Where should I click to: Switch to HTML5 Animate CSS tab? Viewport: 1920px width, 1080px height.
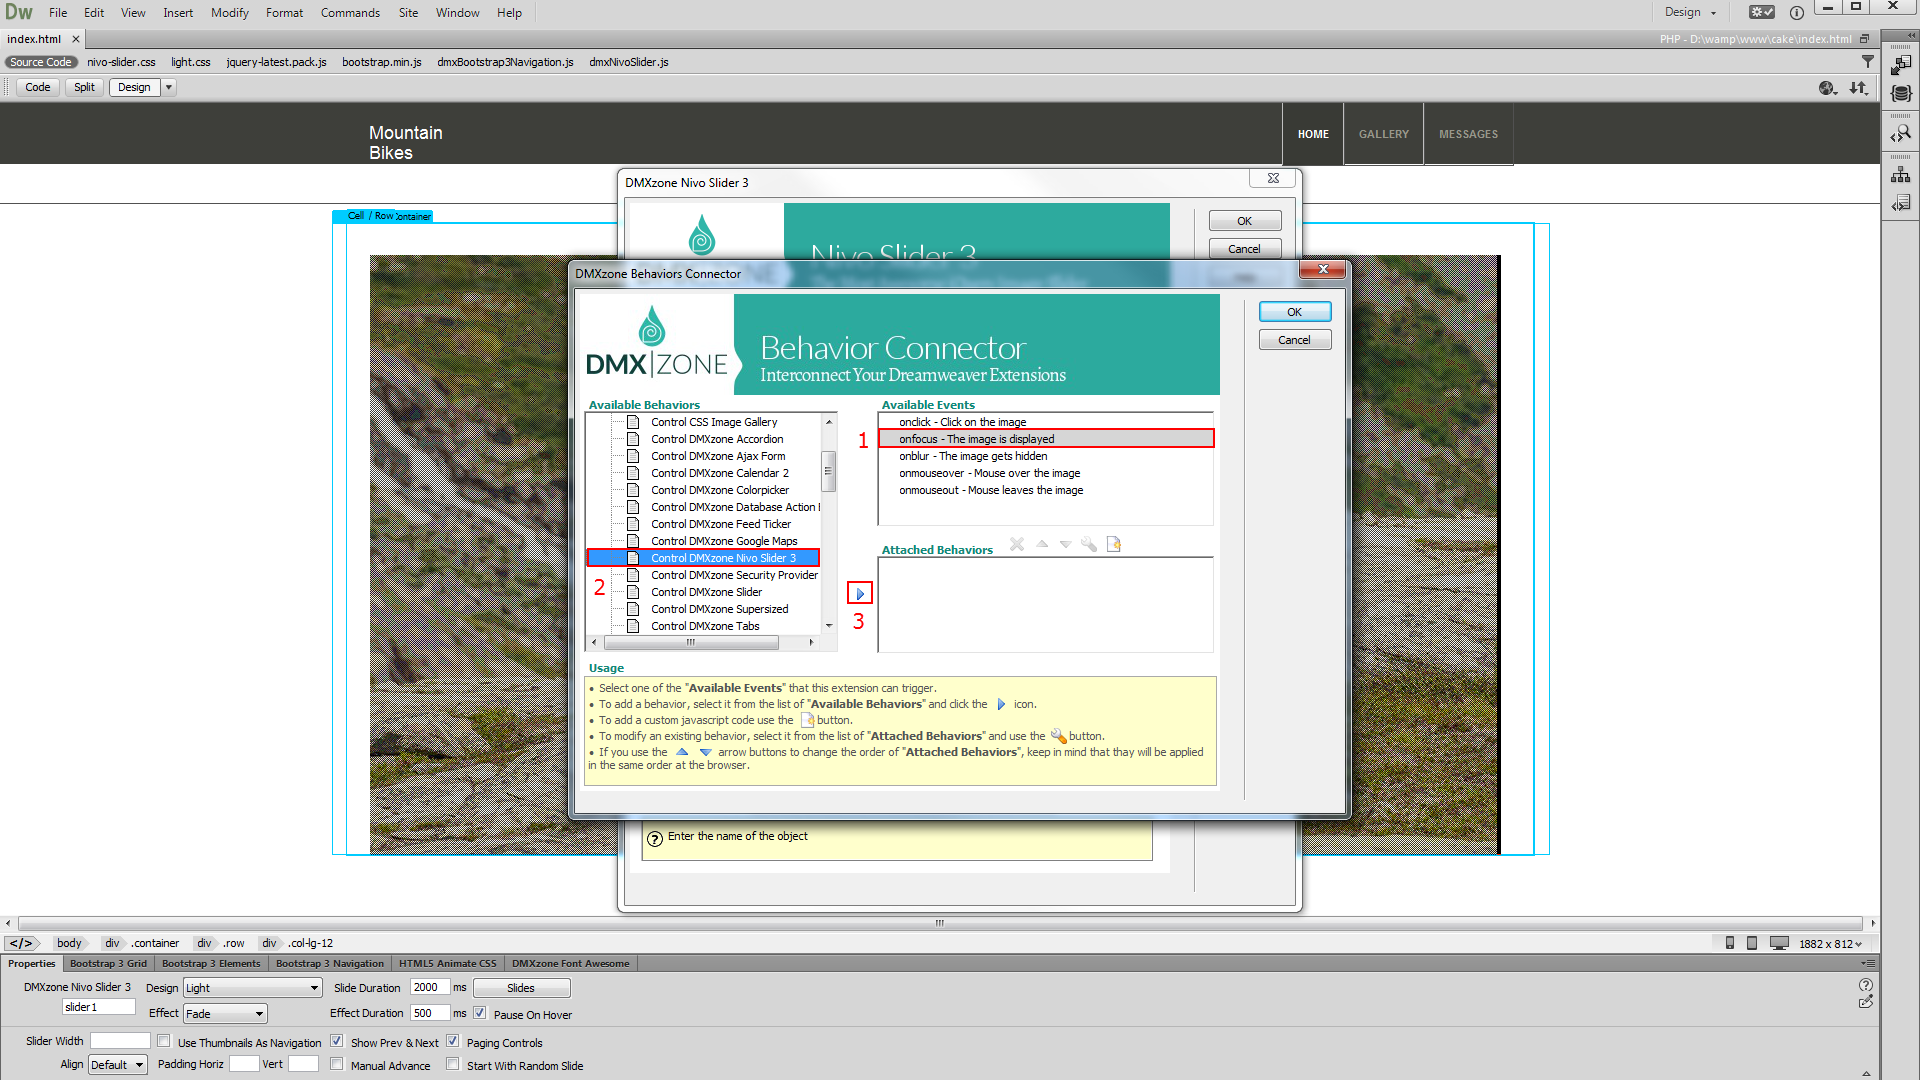[447, 964]
